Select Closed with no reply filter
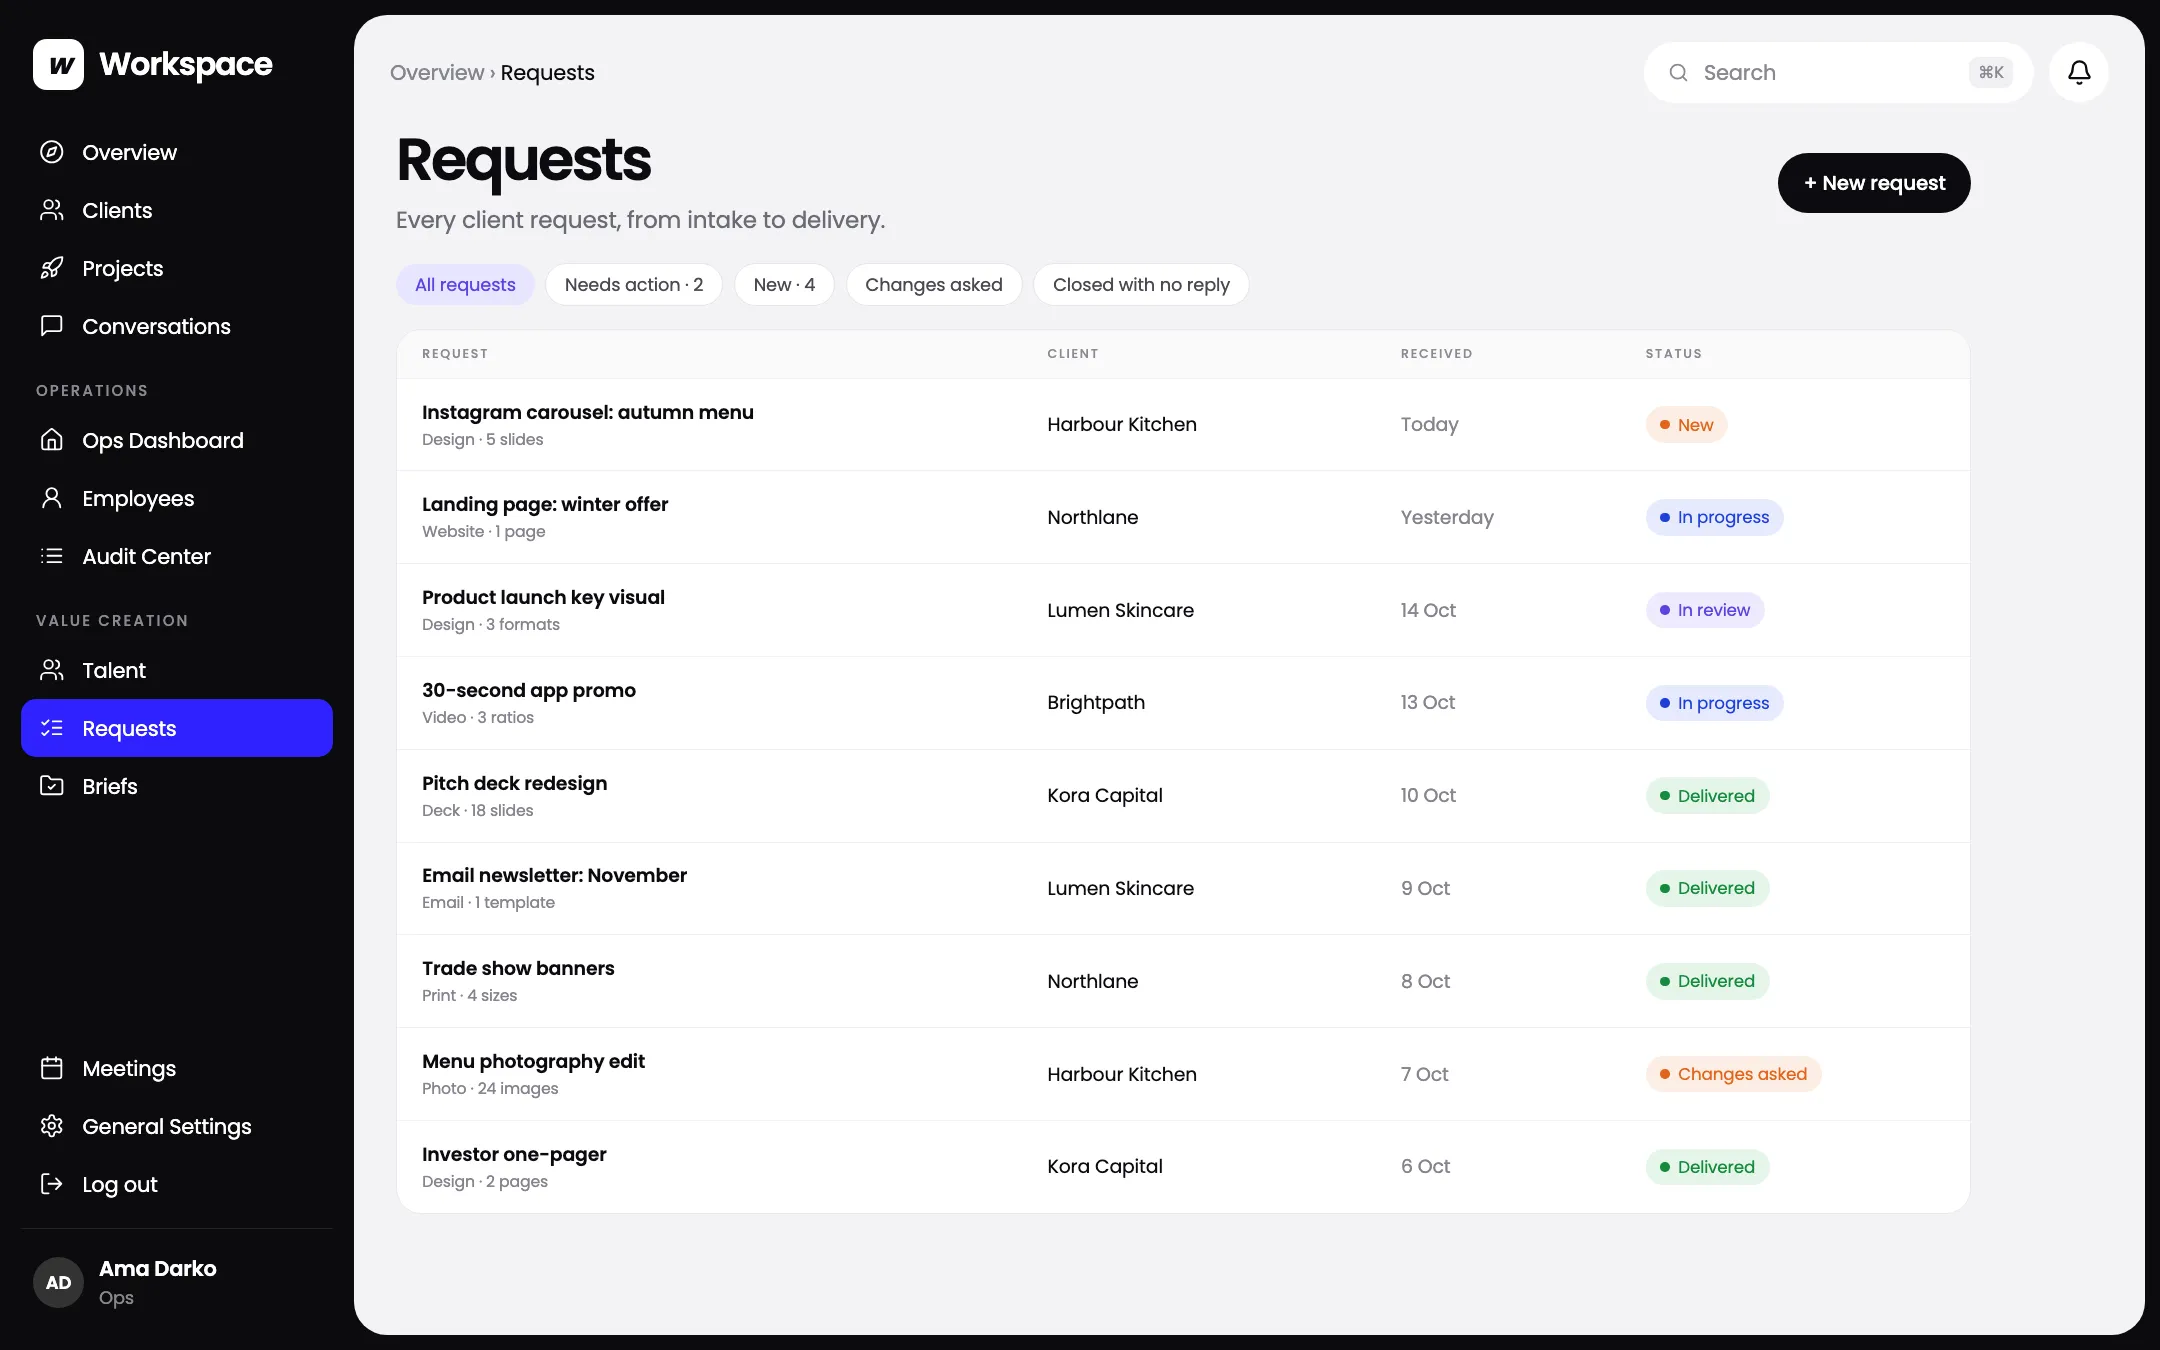The width and height of the screenshot is (2160, 1350). [x=1141, y=285]
